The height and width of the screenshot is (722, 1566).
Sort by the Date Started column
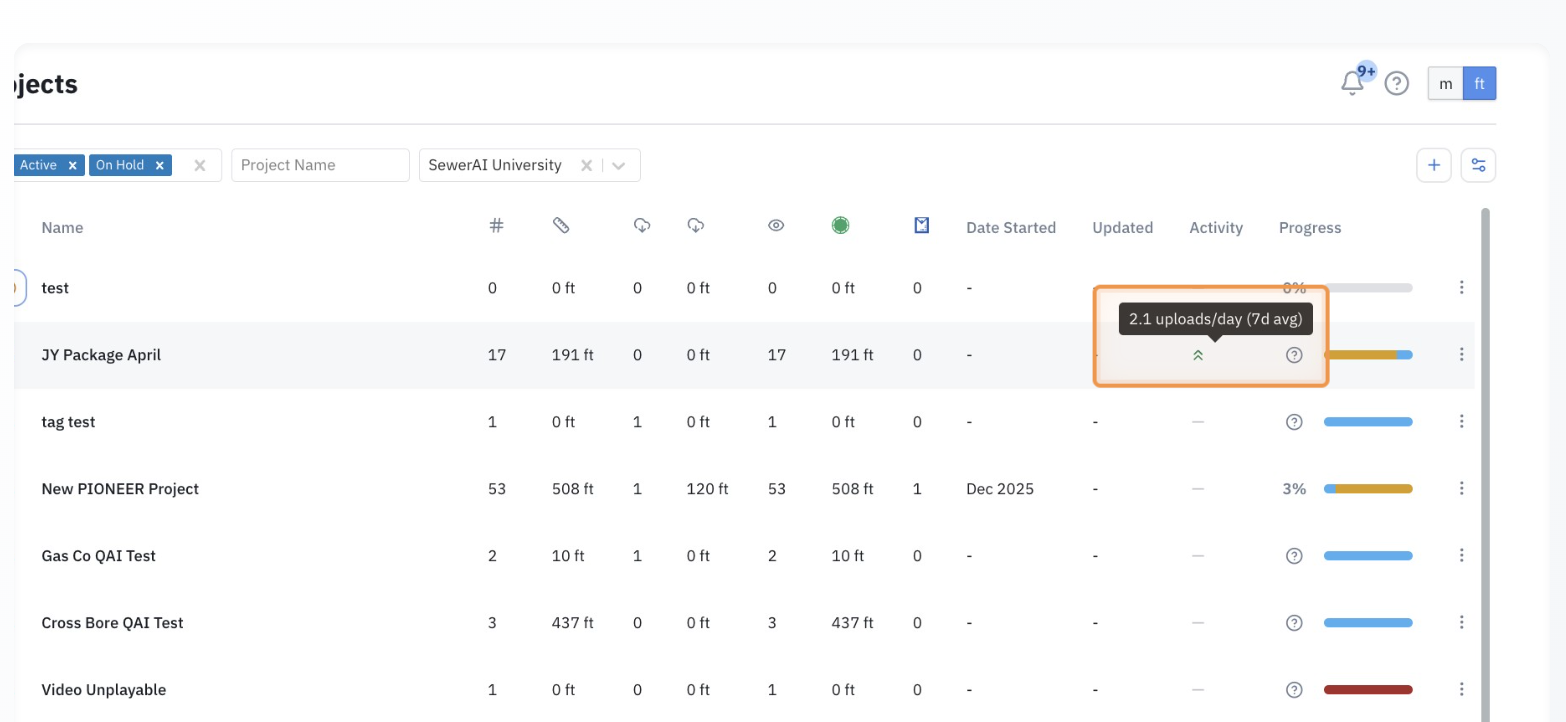click(x=1010, y=228)
